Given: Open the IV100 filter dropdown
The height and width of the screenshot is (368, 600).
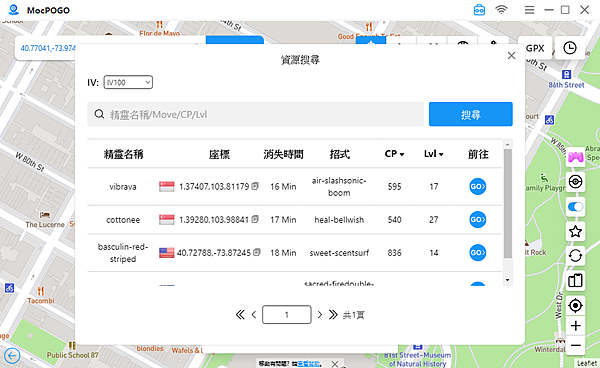Looking at the screenshot, I should pos(128,82).
